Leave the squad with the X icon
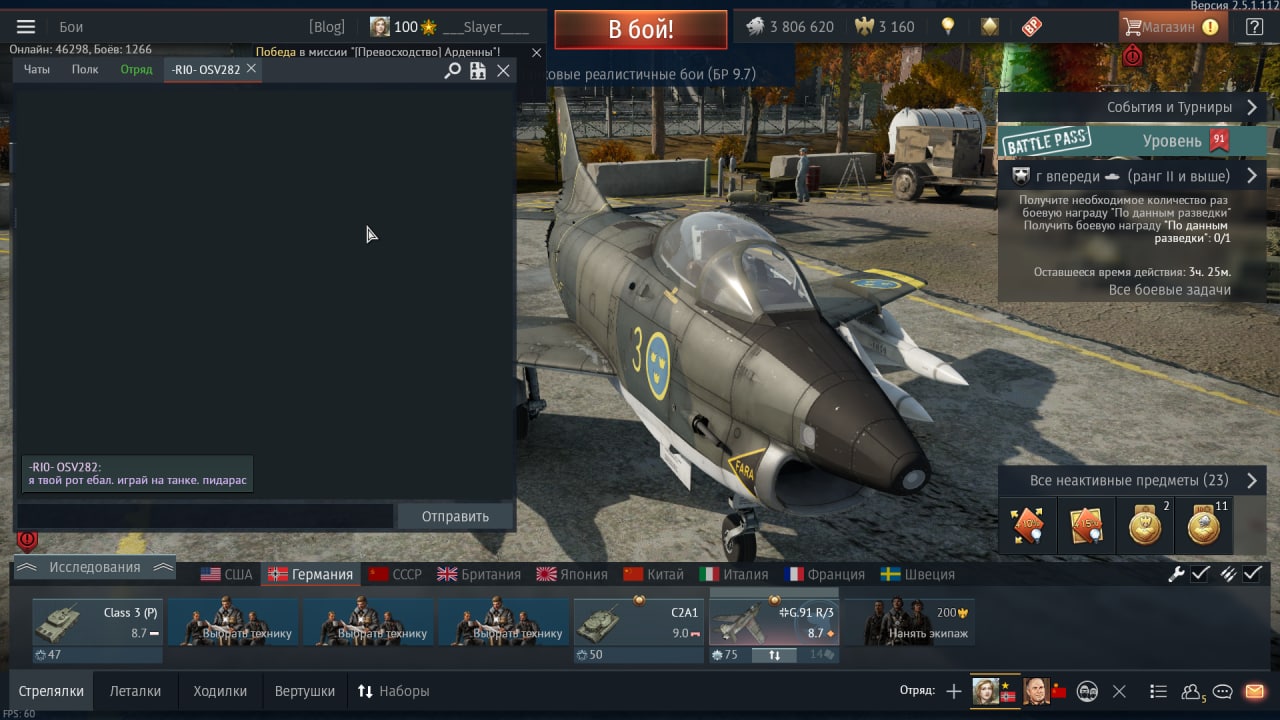 (1120, 691)
